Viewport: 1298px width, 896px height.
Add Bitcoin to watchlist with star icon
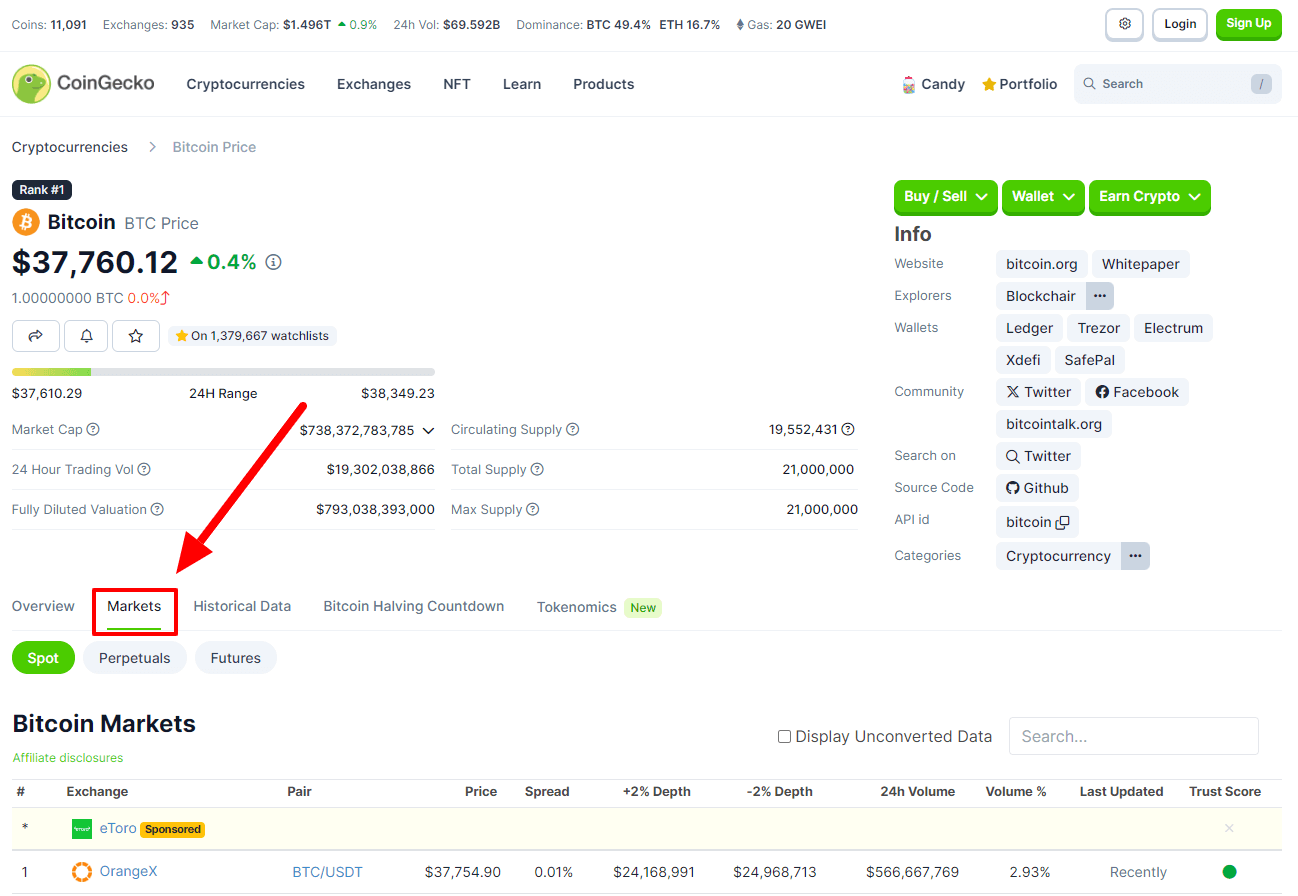coord(136,336)
